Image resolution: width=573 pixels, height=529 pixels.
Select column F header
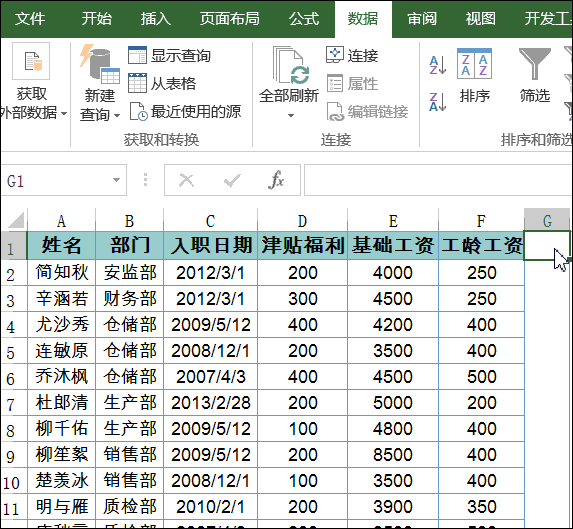481,221
